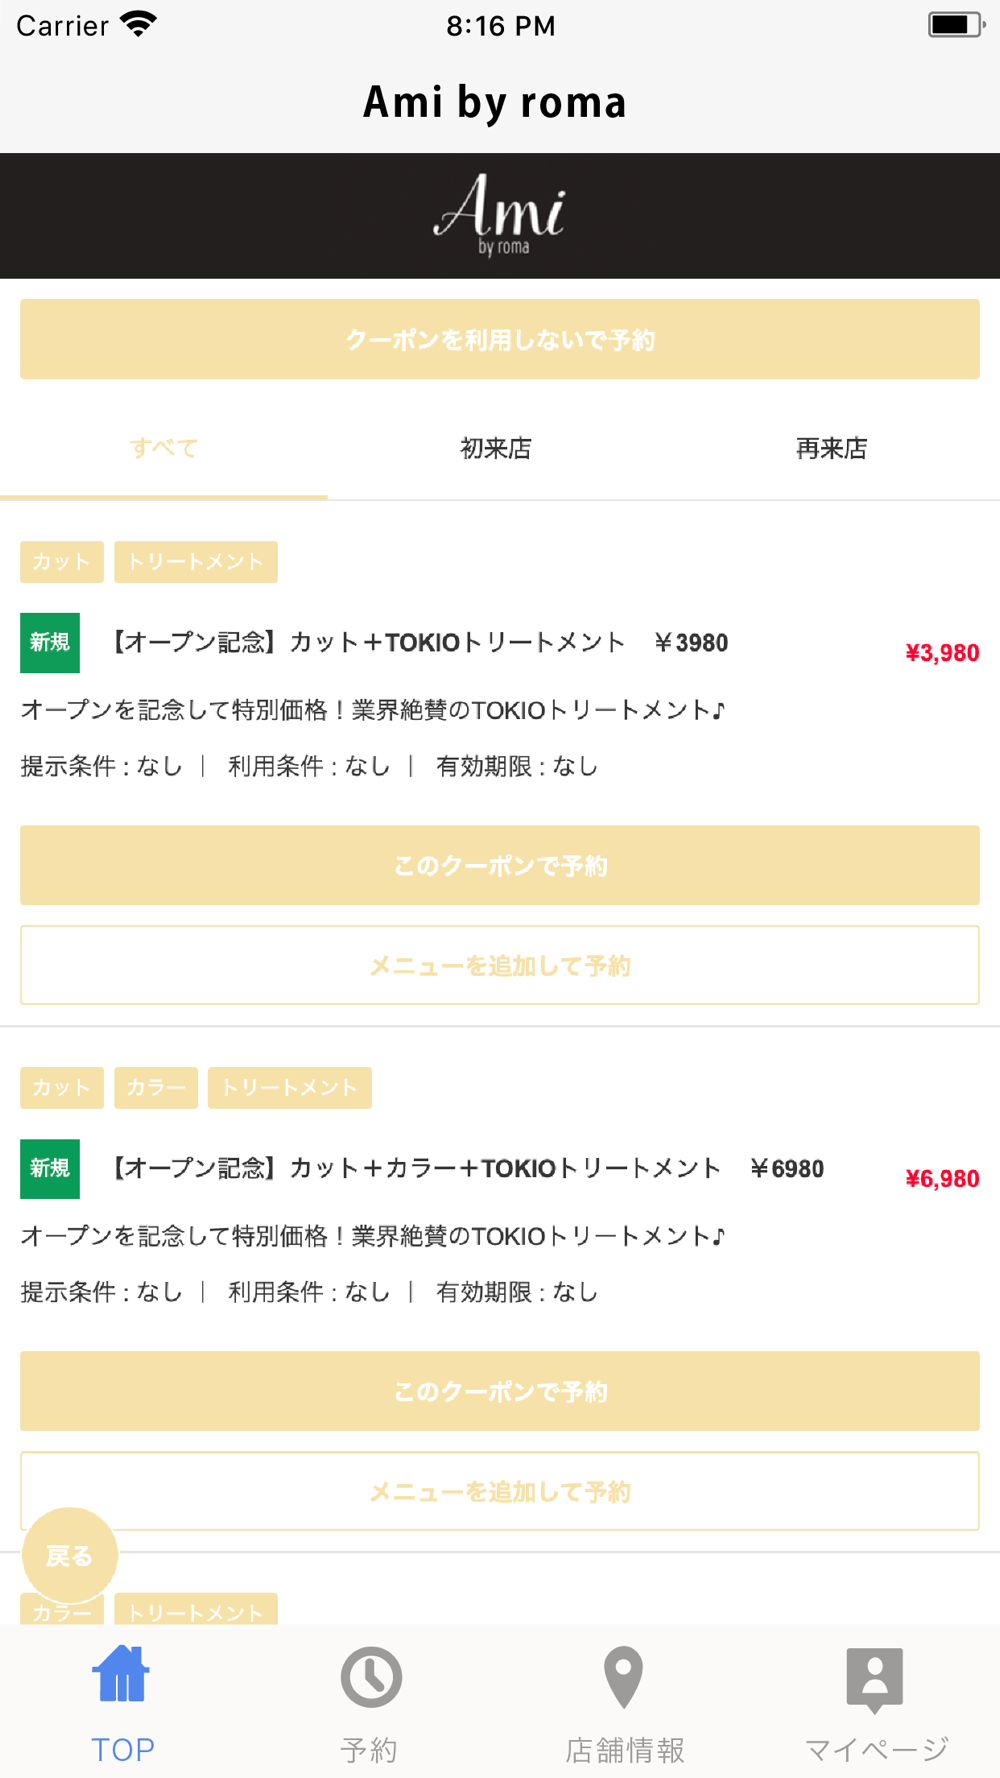Tap the round 戻る back button
This screenshot has height=1778, width=1000.
[x=70, y=1555]
